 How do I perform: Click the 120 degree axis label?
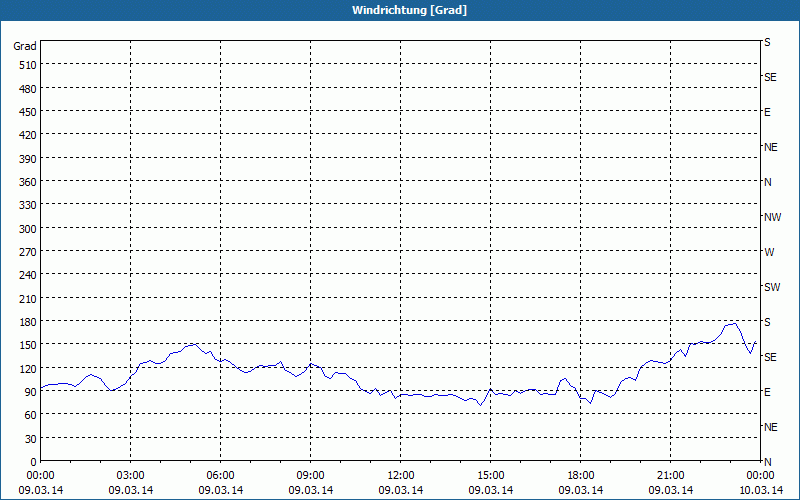[28, 369]
